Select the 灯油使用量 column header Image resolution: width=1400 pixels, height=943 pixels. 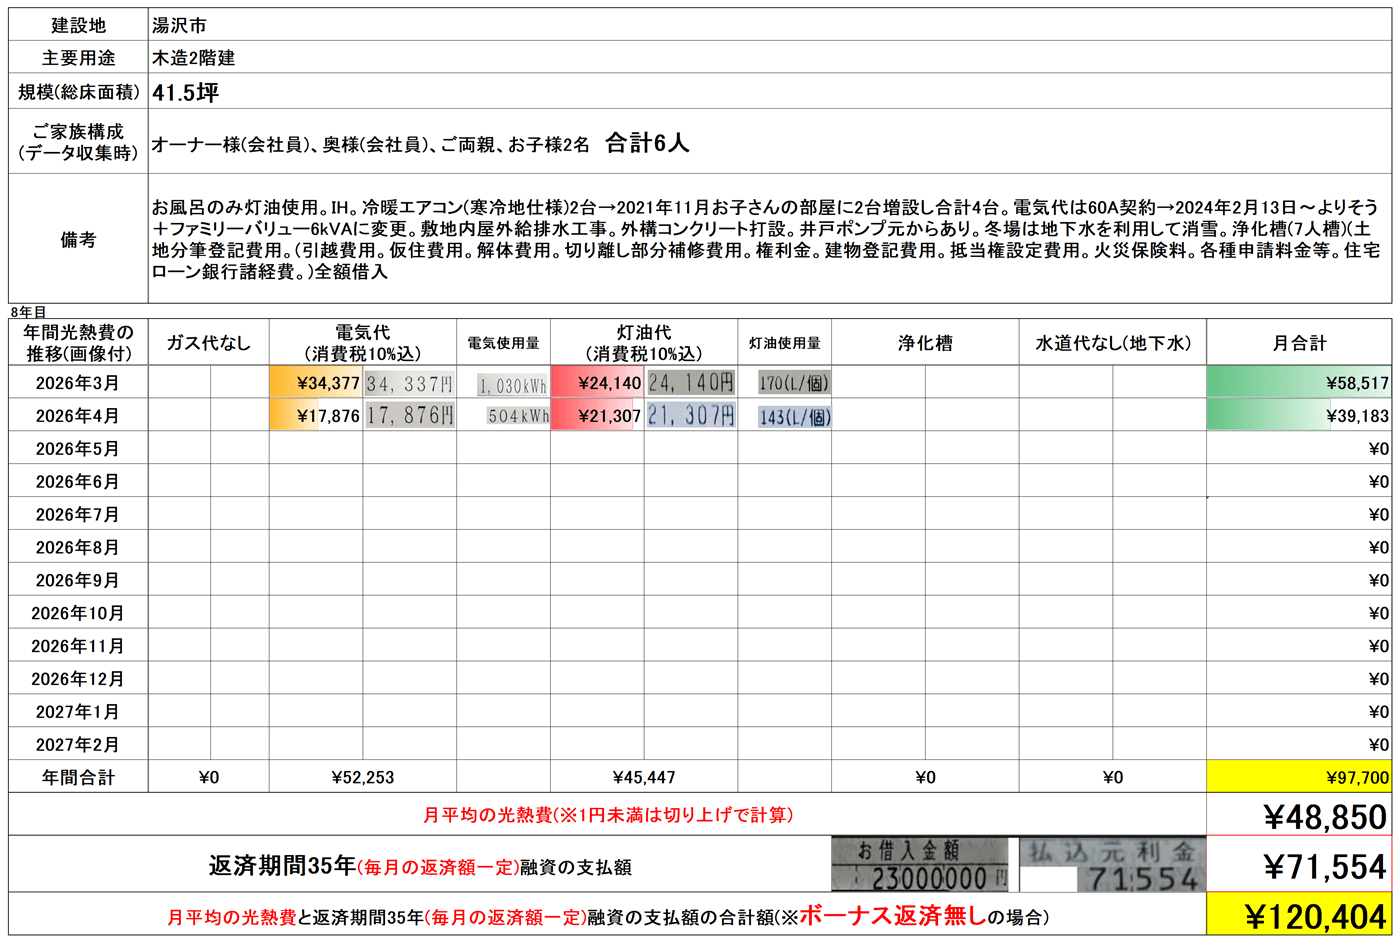784,343
